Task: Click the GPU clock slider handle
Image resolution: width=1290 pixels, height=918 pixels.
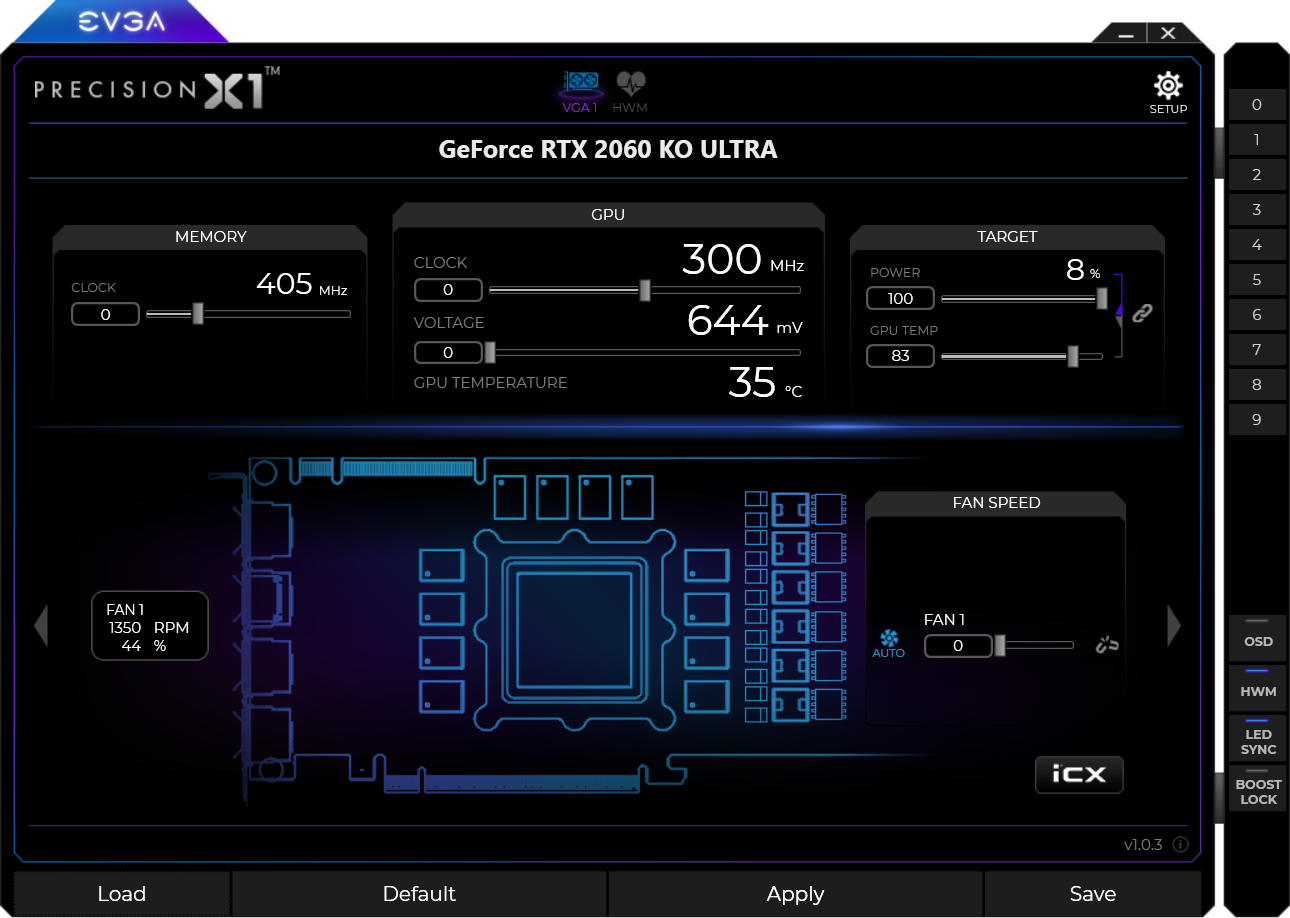Action: tap(645, 290)
